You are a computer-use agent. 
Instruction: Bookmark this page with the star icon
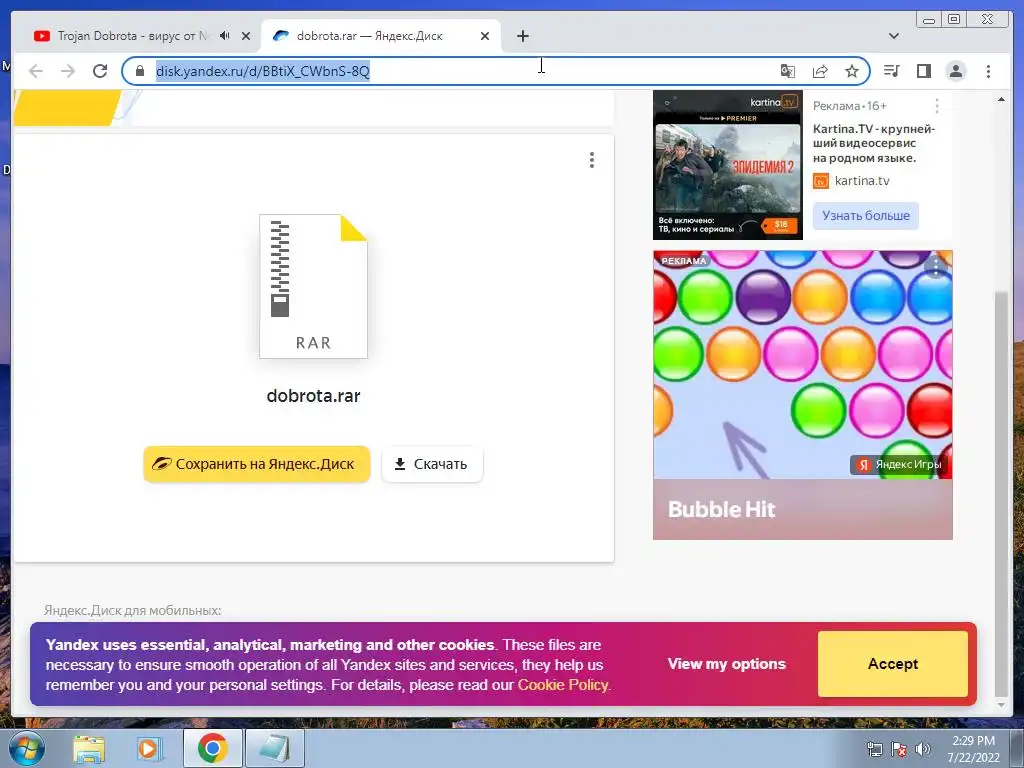pyautogui.click(x=852, y=71)
